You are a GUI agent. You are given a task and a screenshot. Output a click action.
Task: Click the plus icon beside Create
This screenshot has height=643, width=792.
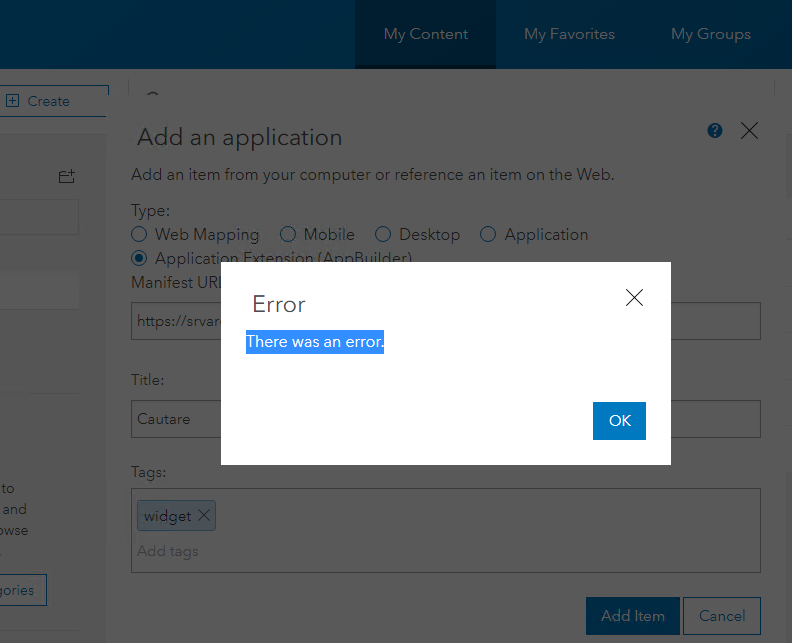click(x=13, y=101)
